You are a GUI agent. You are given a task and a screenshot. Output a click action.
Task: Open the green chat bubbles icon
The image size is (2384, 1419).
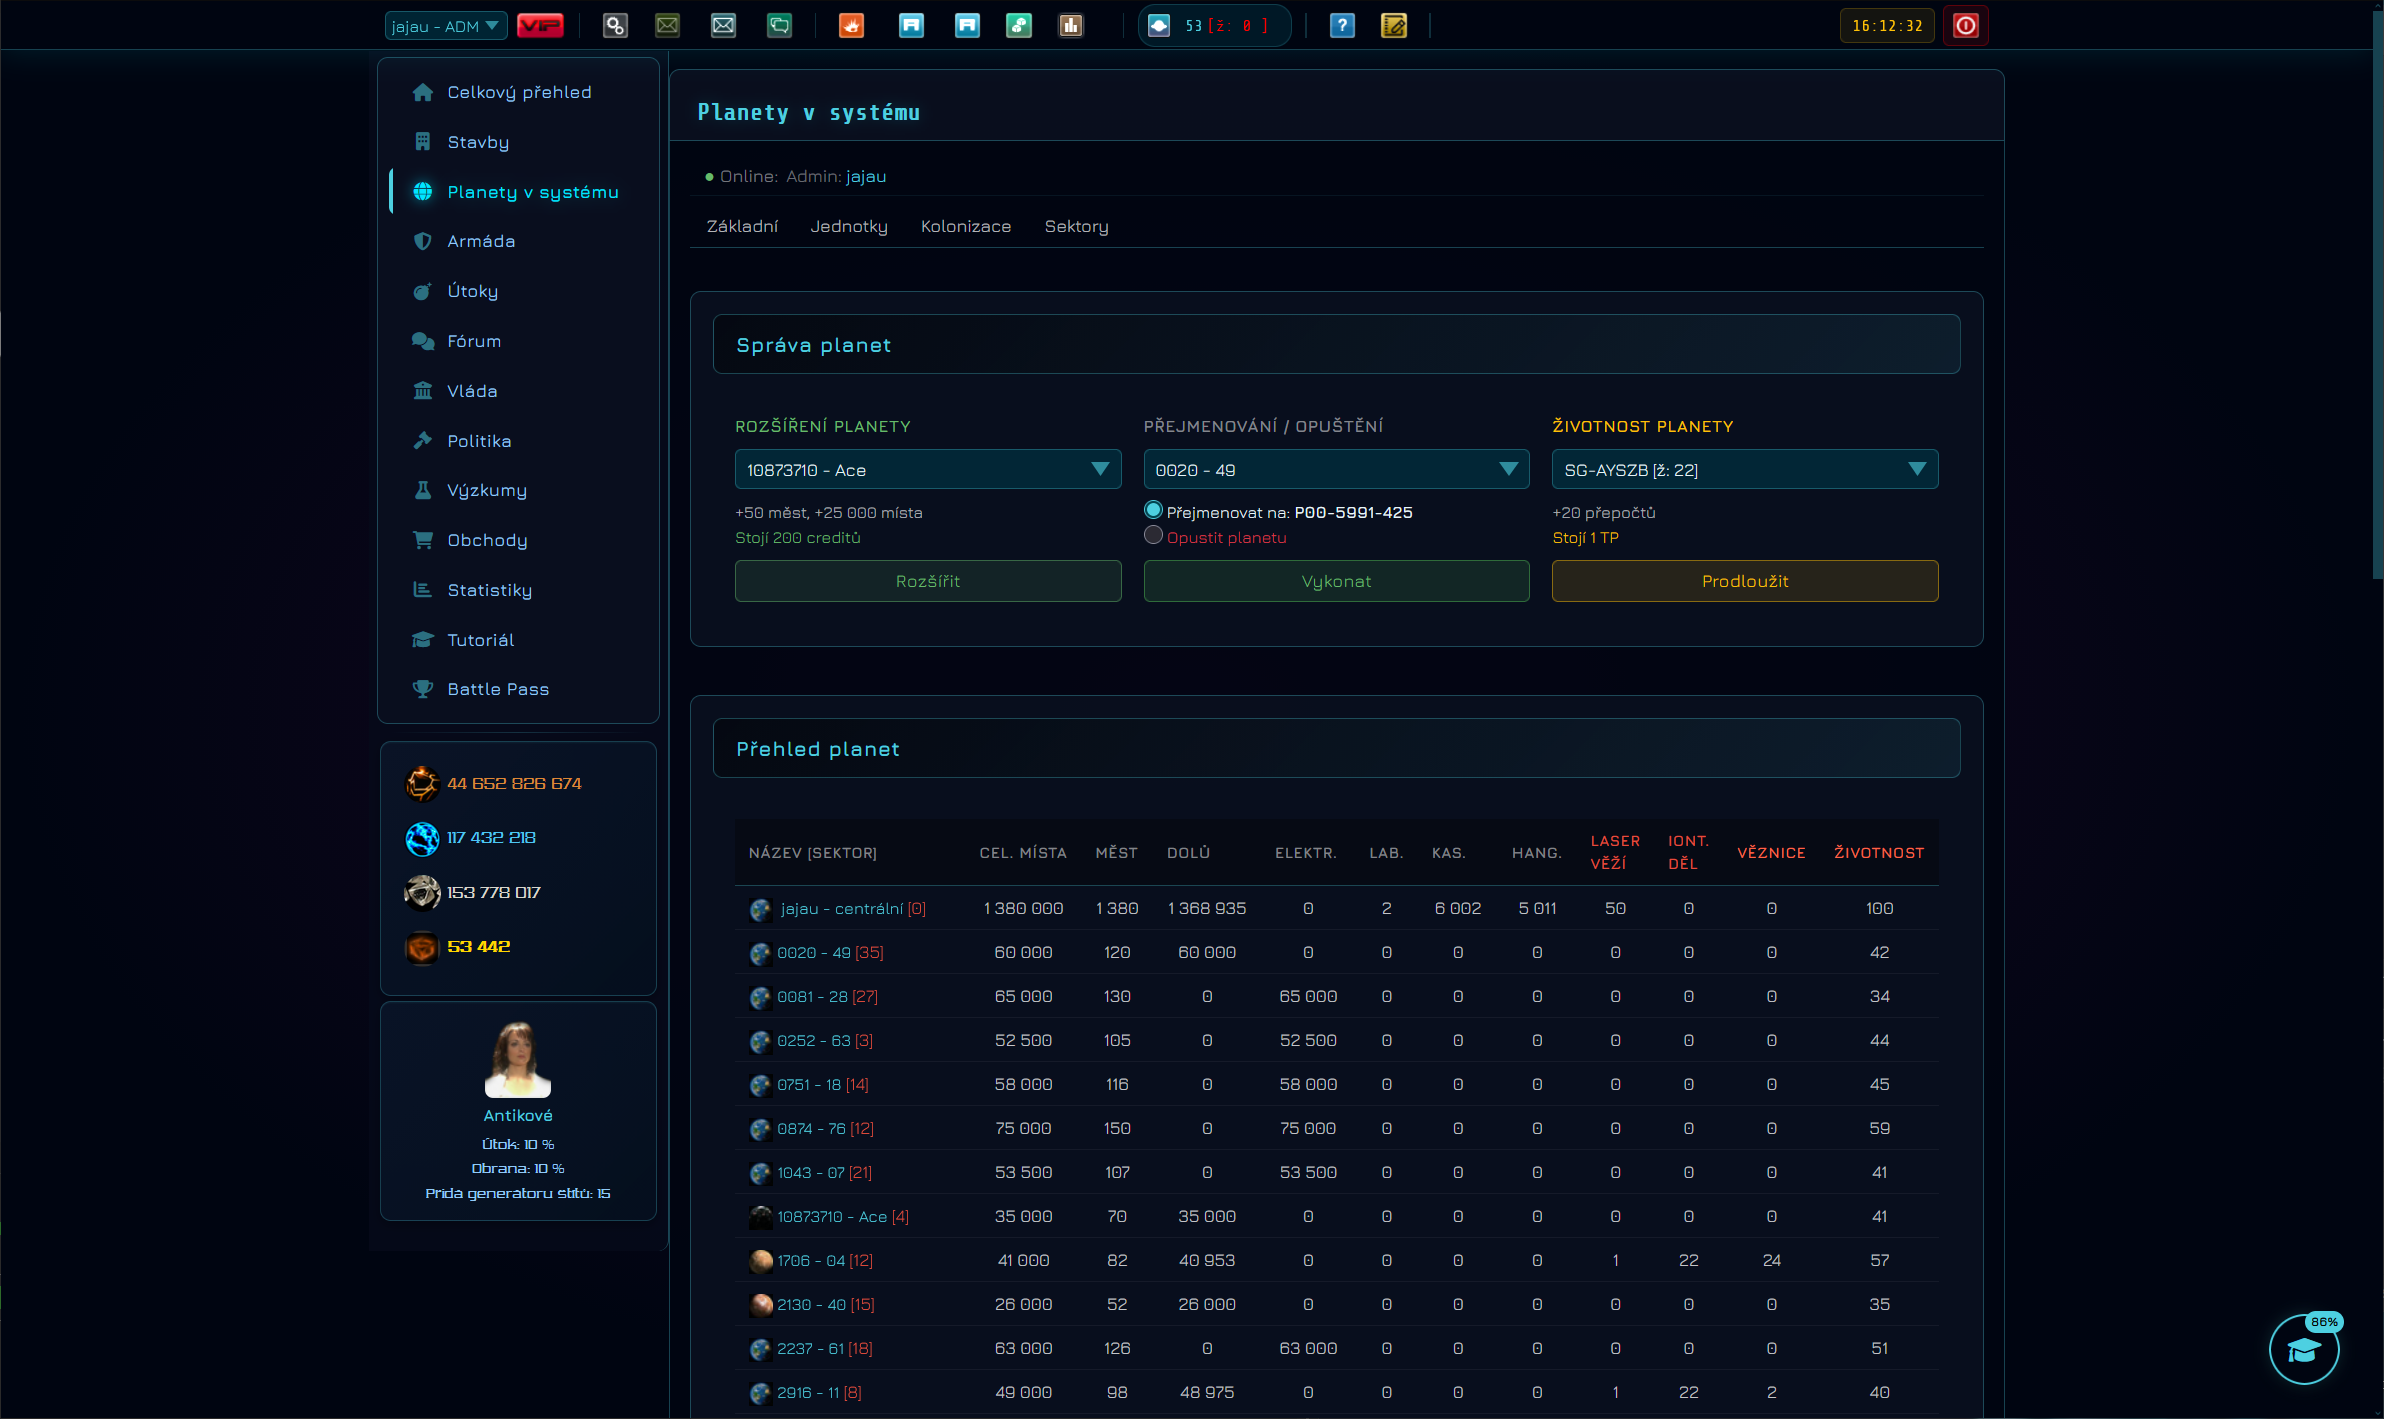coord(779,26)
